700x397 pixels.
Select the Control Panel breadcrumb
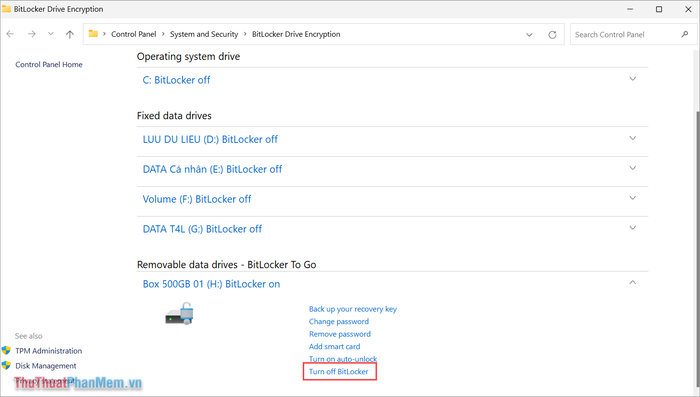click(133, 34)
